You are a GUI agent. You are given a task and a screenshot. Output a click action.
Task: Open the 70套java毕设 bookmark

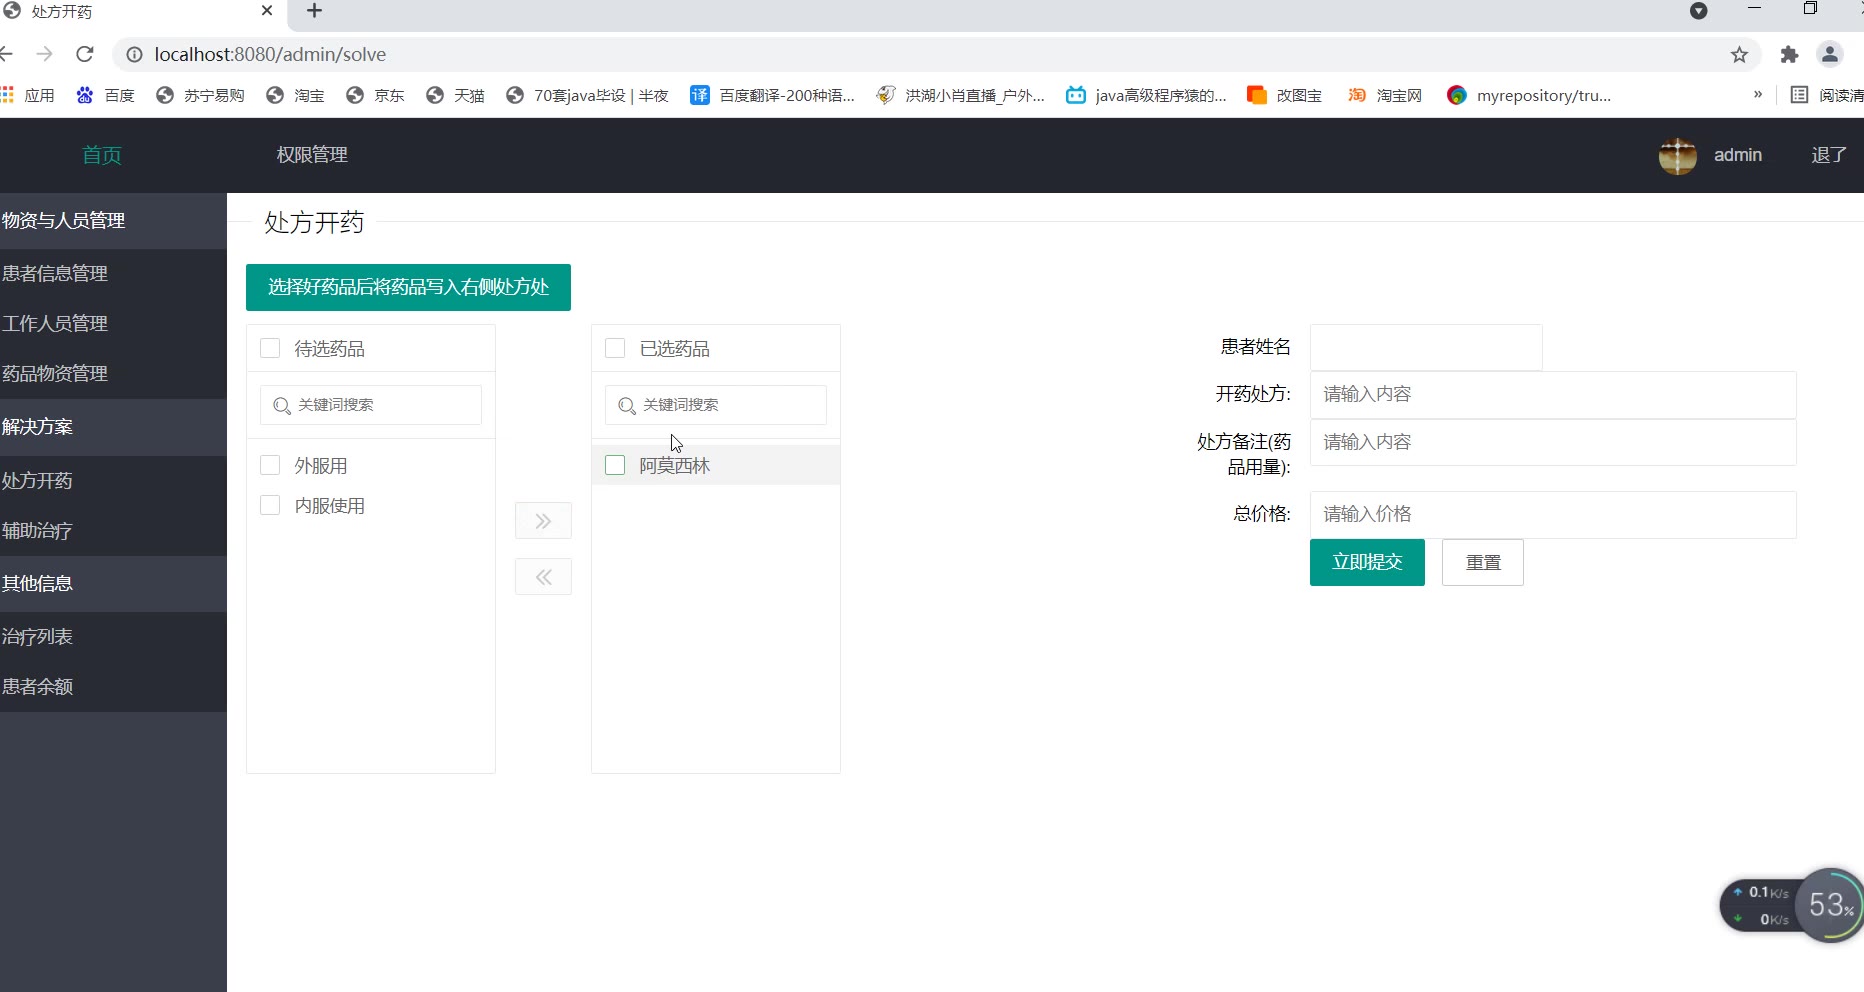pos(587,95)
